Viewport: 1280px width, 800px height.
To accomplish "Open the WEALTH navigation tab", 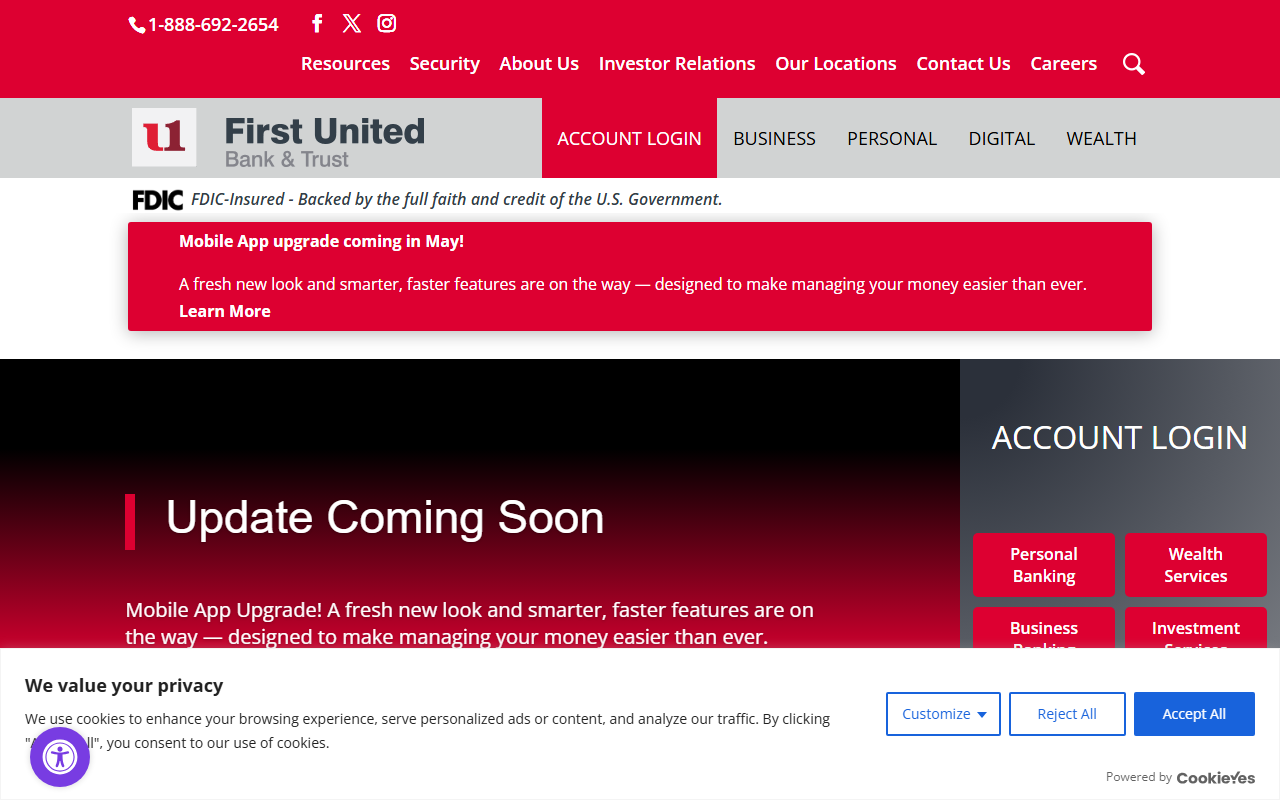I will [1101, 138].
